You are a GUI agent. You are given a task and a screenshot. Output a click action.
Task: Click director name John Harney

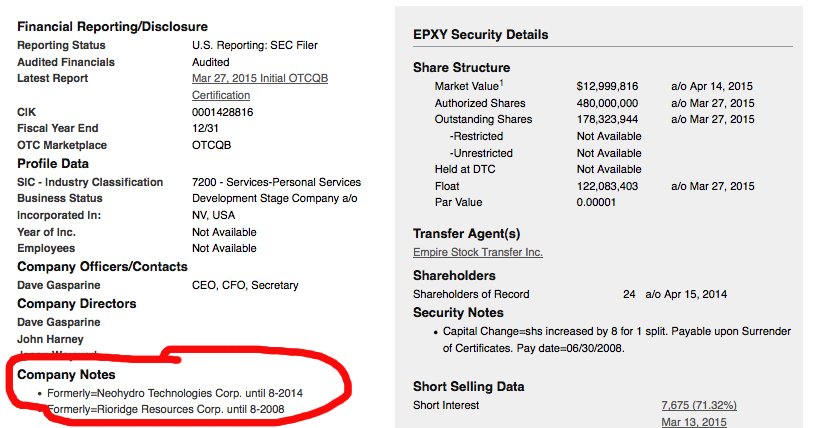click(x=52, y=338)
